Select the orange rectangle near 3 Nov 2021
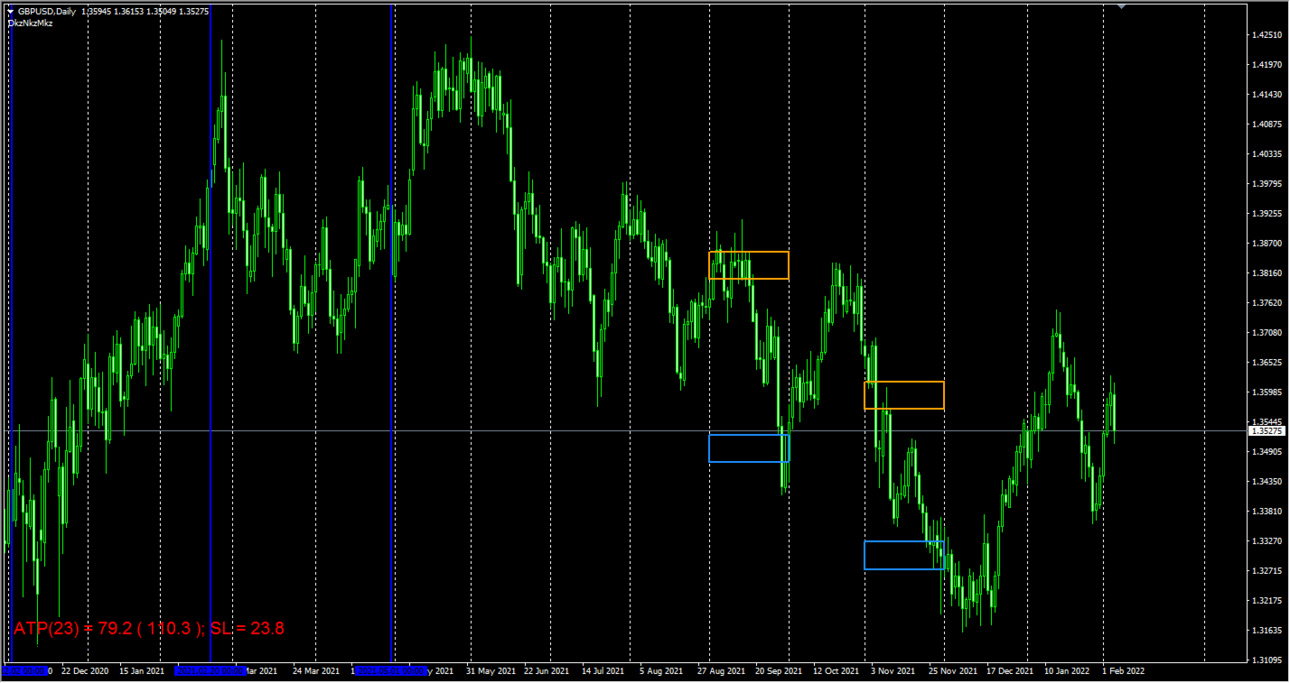Screen dimensions: 1290x683 [904, 395]
